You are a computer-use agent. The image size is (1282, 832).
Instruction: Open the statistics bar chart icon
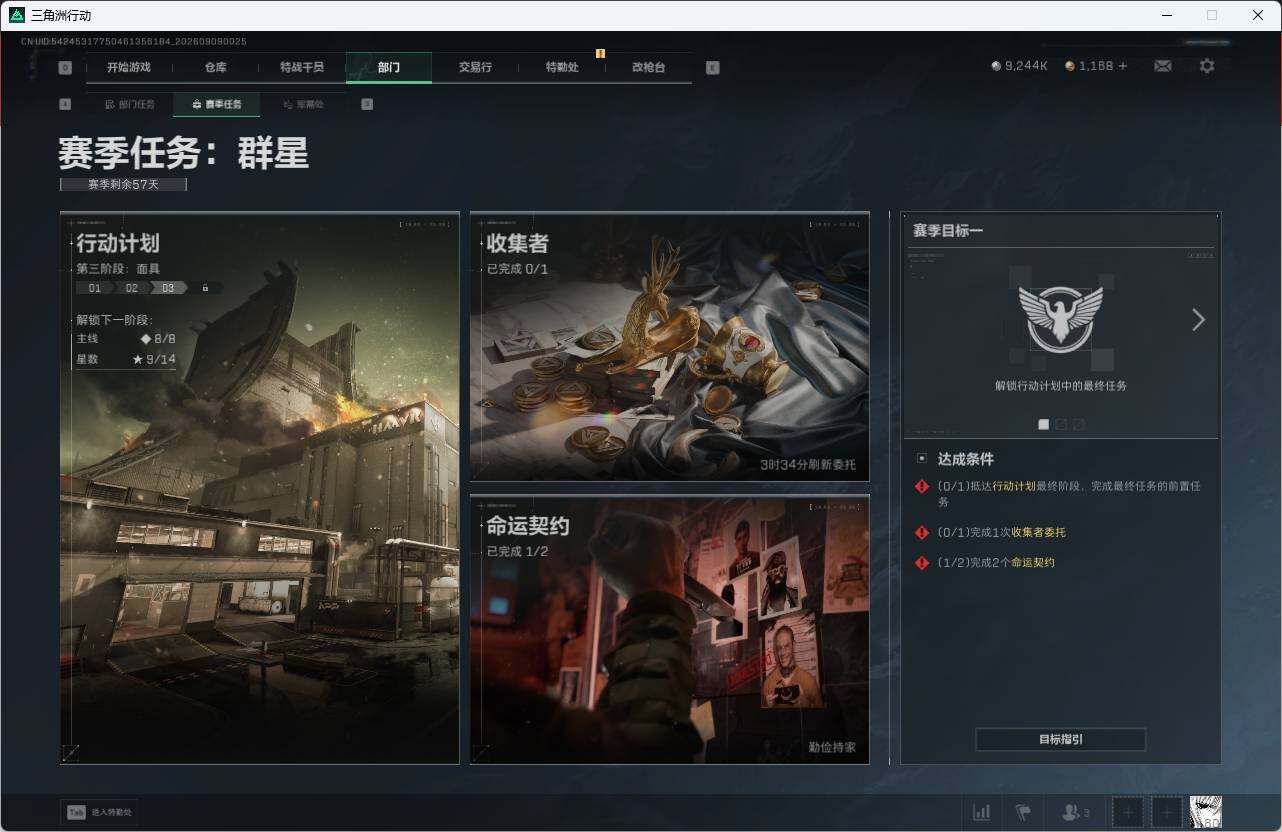point(982,812)
